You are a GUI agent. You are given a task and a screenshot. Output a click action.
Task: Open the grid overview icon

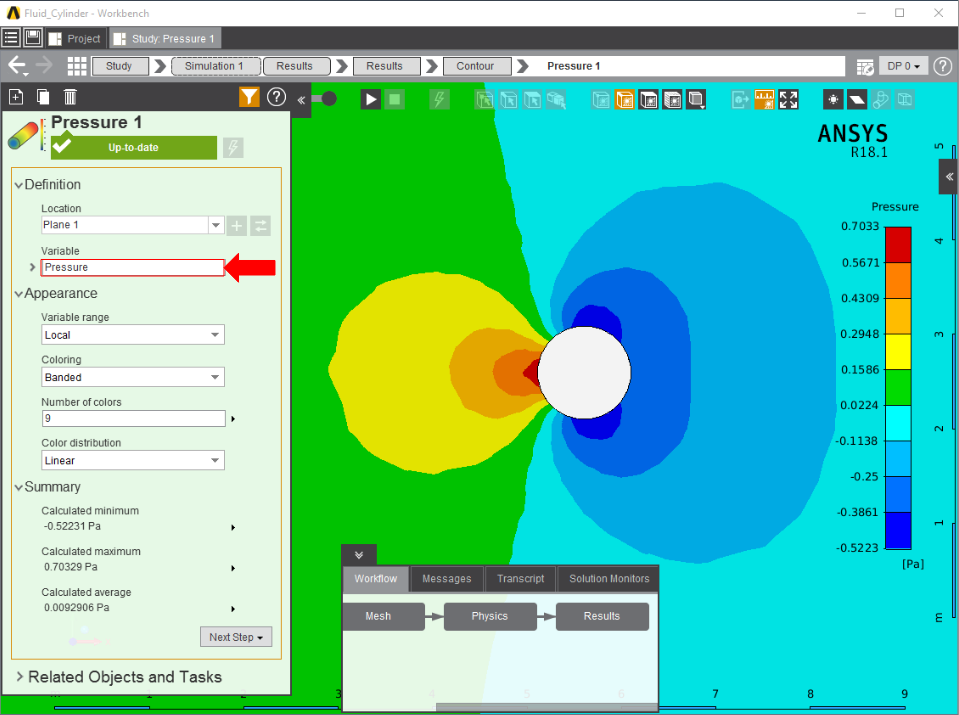[76, 65]
